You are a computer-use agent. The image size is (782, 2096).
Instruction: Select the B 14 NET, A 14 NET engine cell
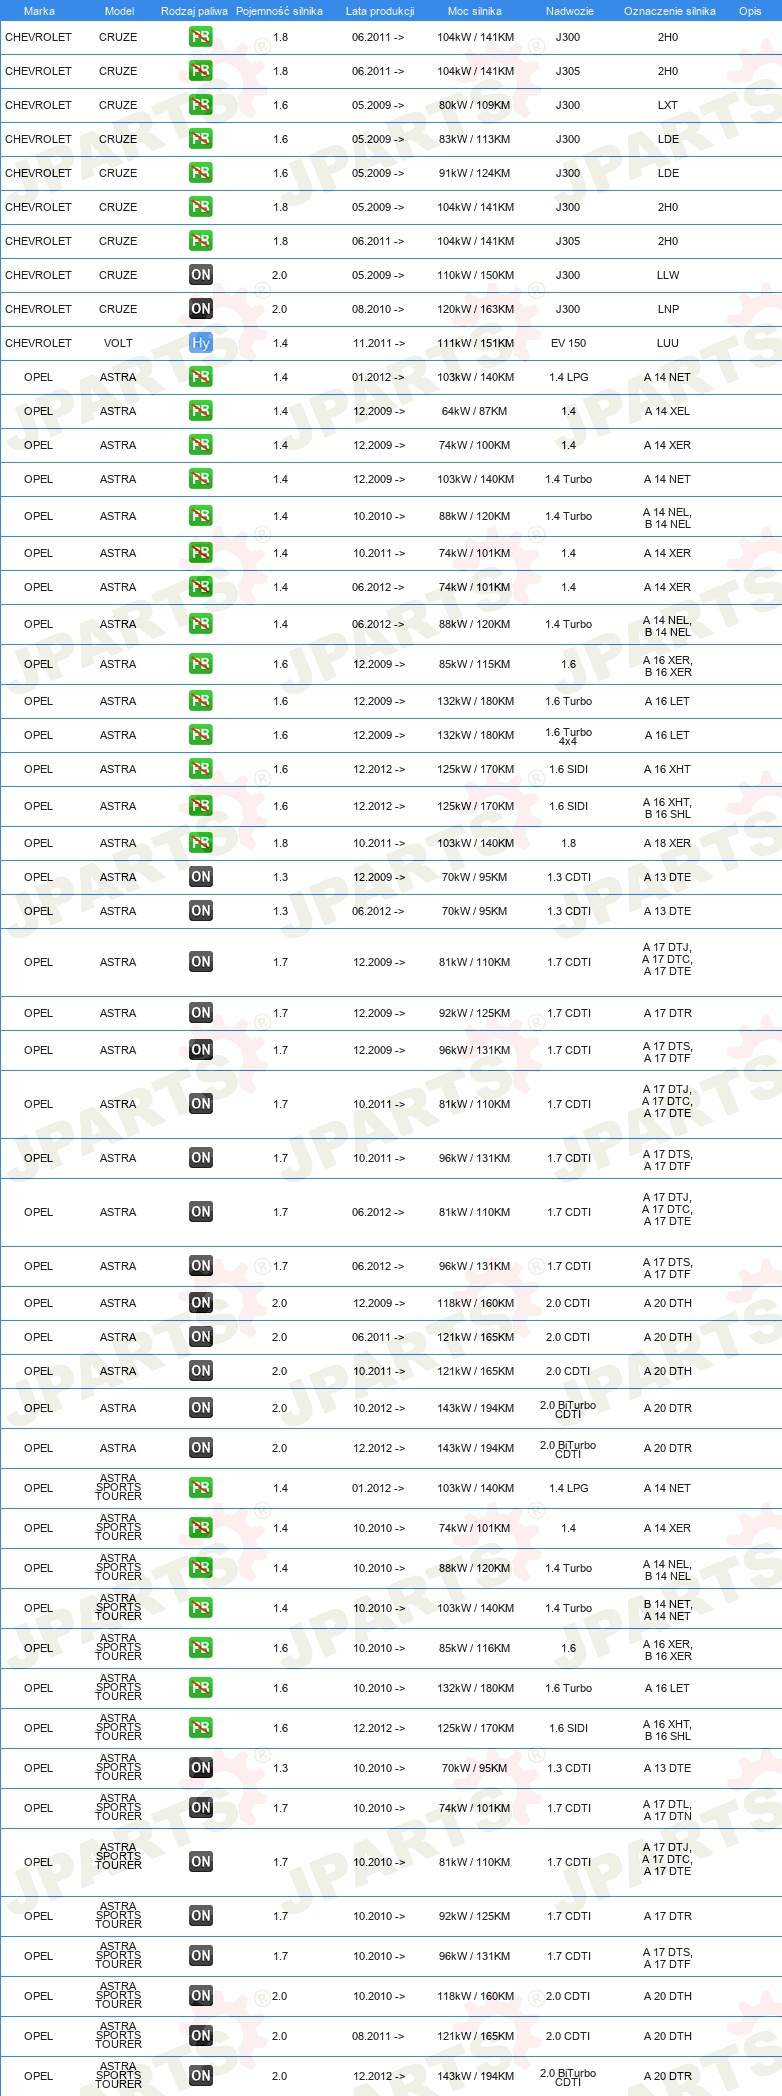[668, 1610]
